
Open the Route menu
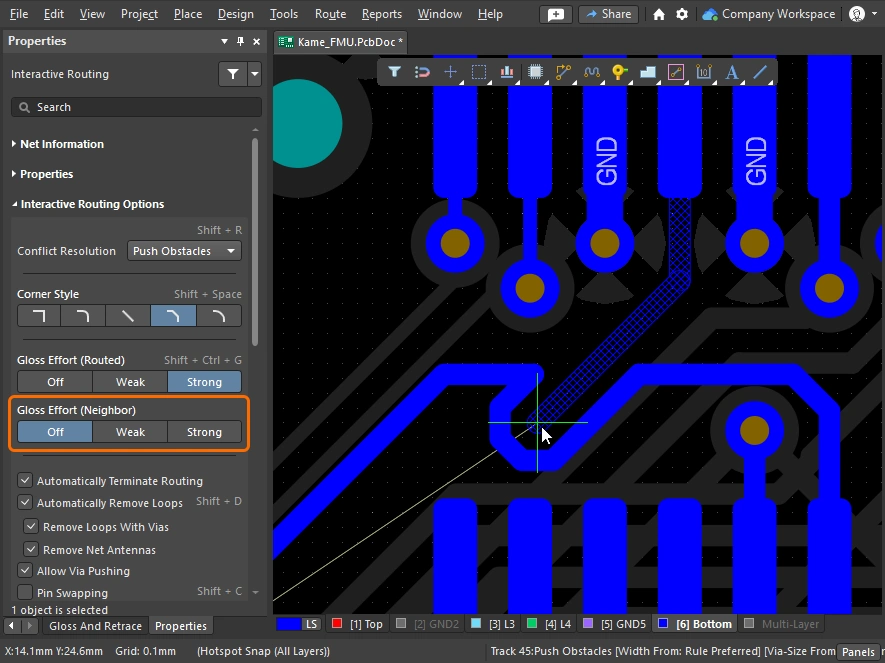tap(330, 14)
